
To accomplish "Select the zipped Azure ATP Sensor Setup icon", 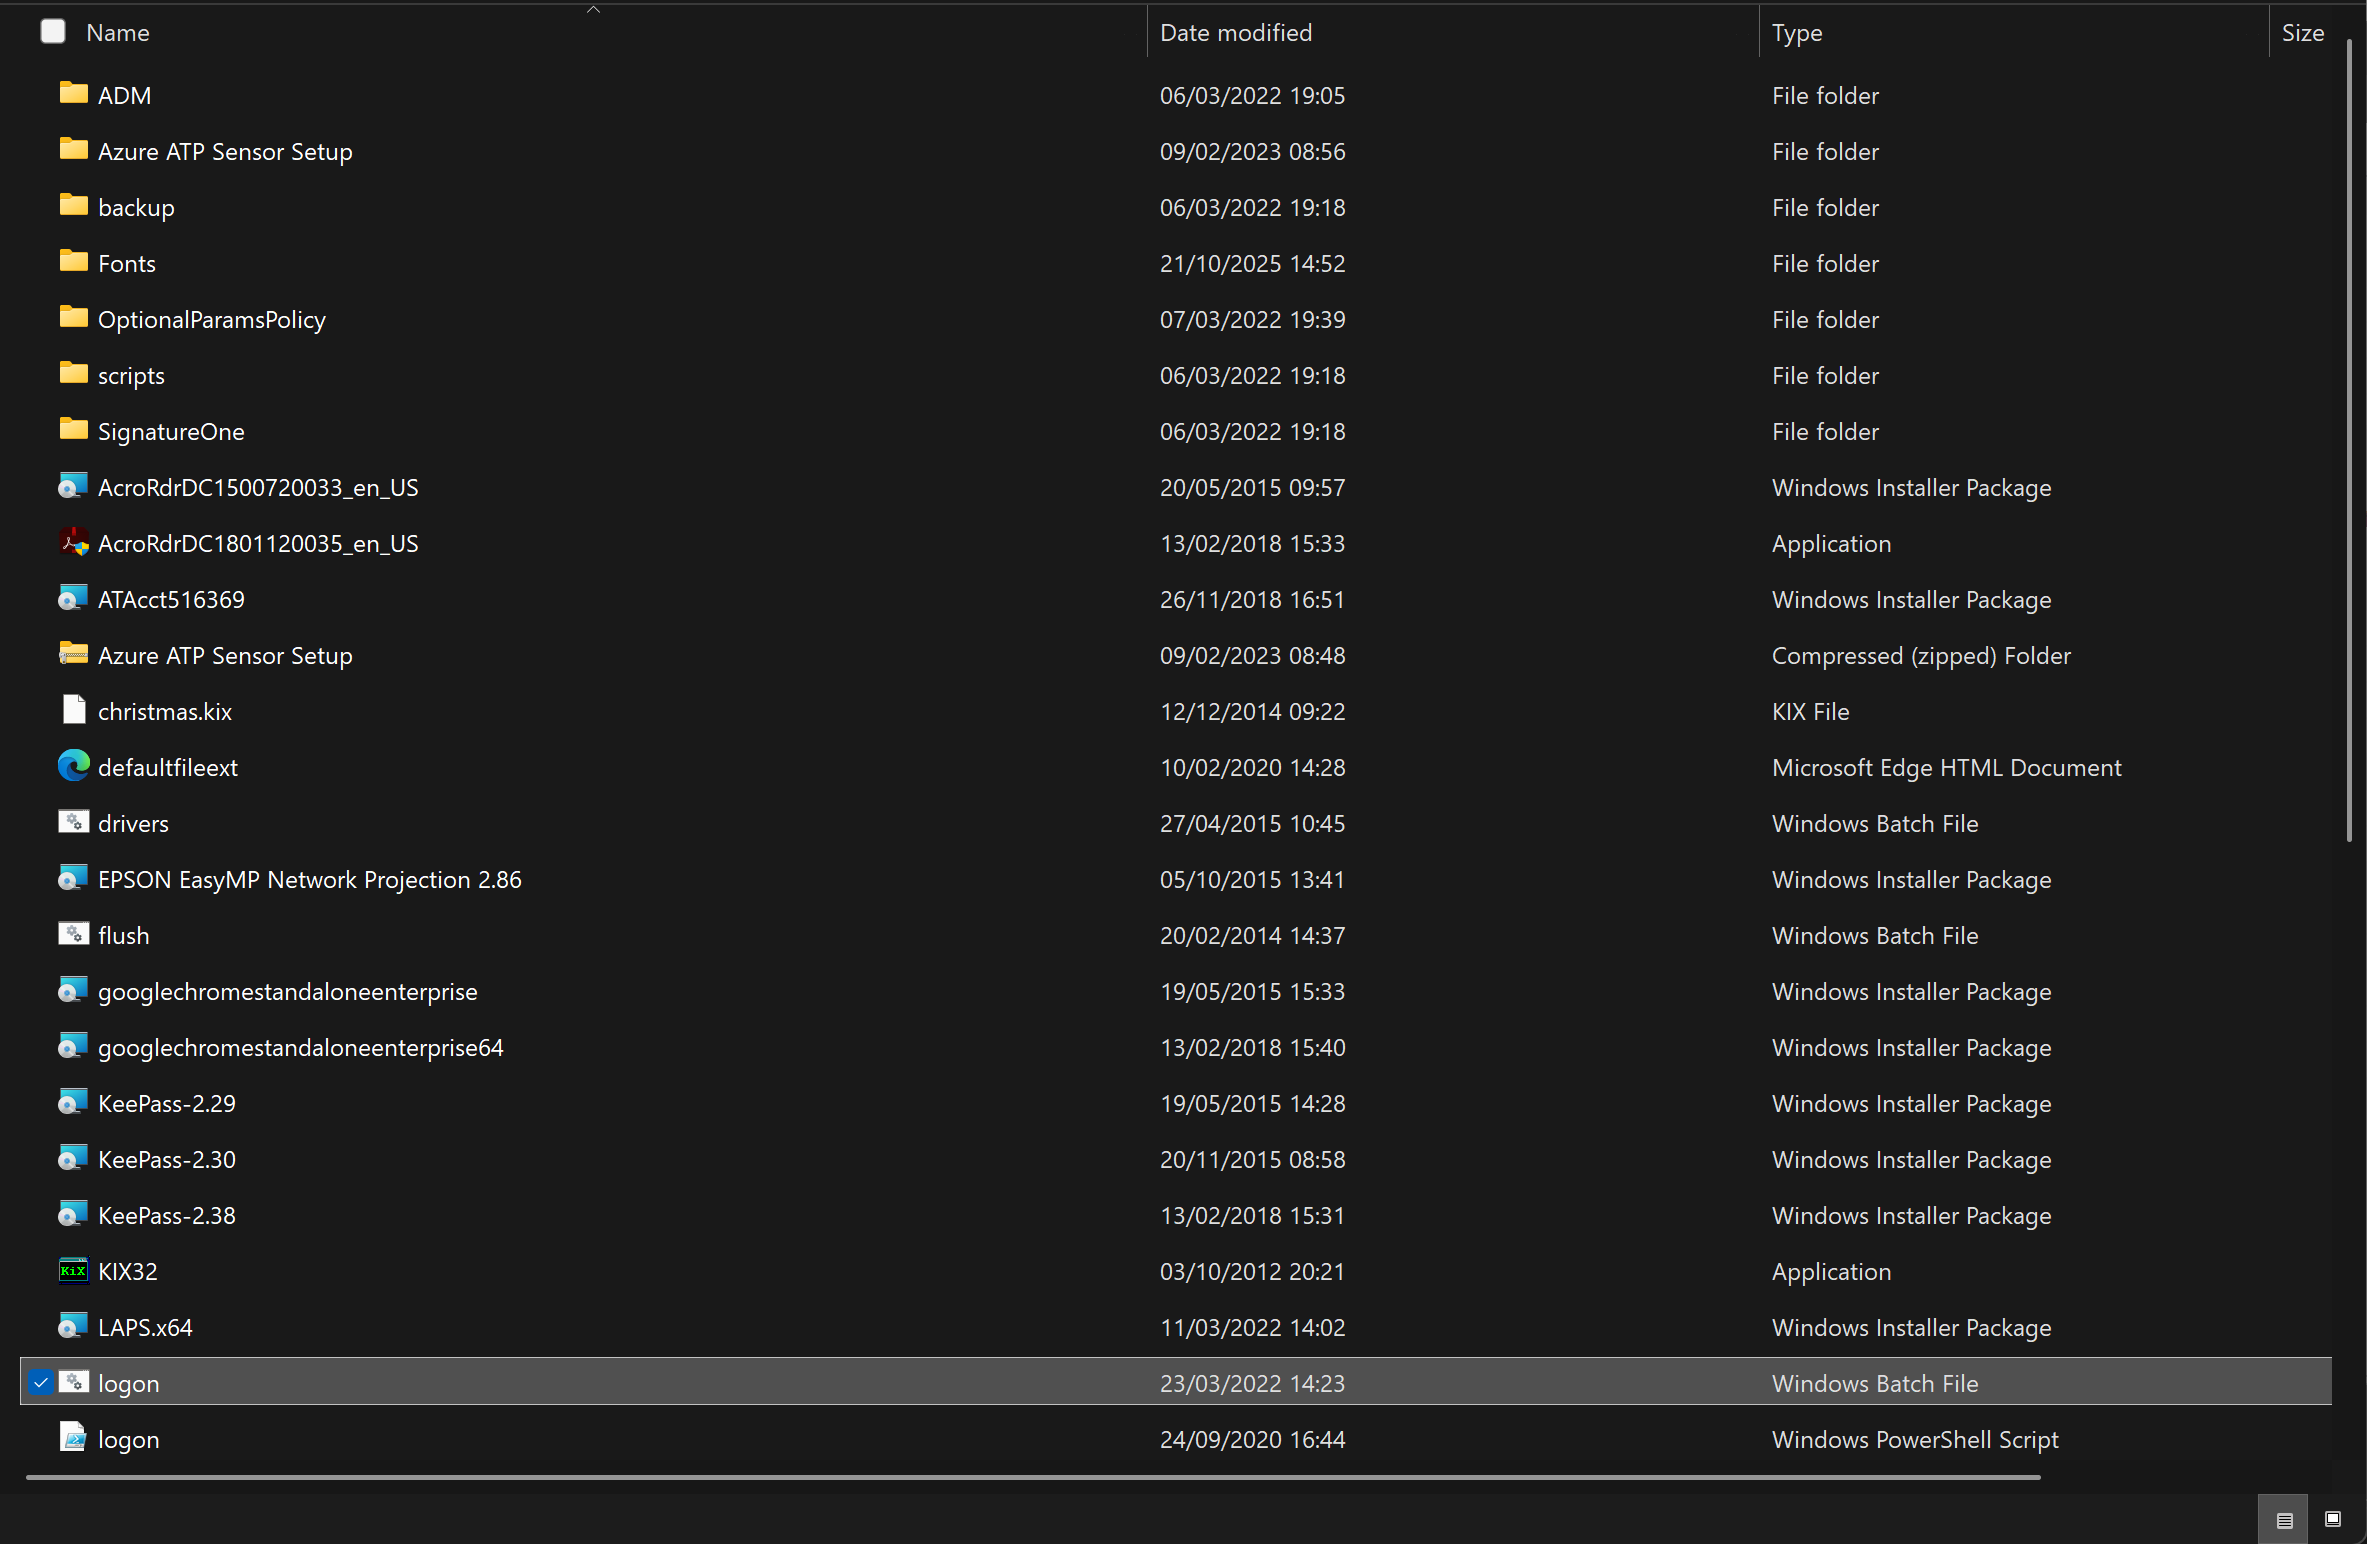I will tap(73, 655).
